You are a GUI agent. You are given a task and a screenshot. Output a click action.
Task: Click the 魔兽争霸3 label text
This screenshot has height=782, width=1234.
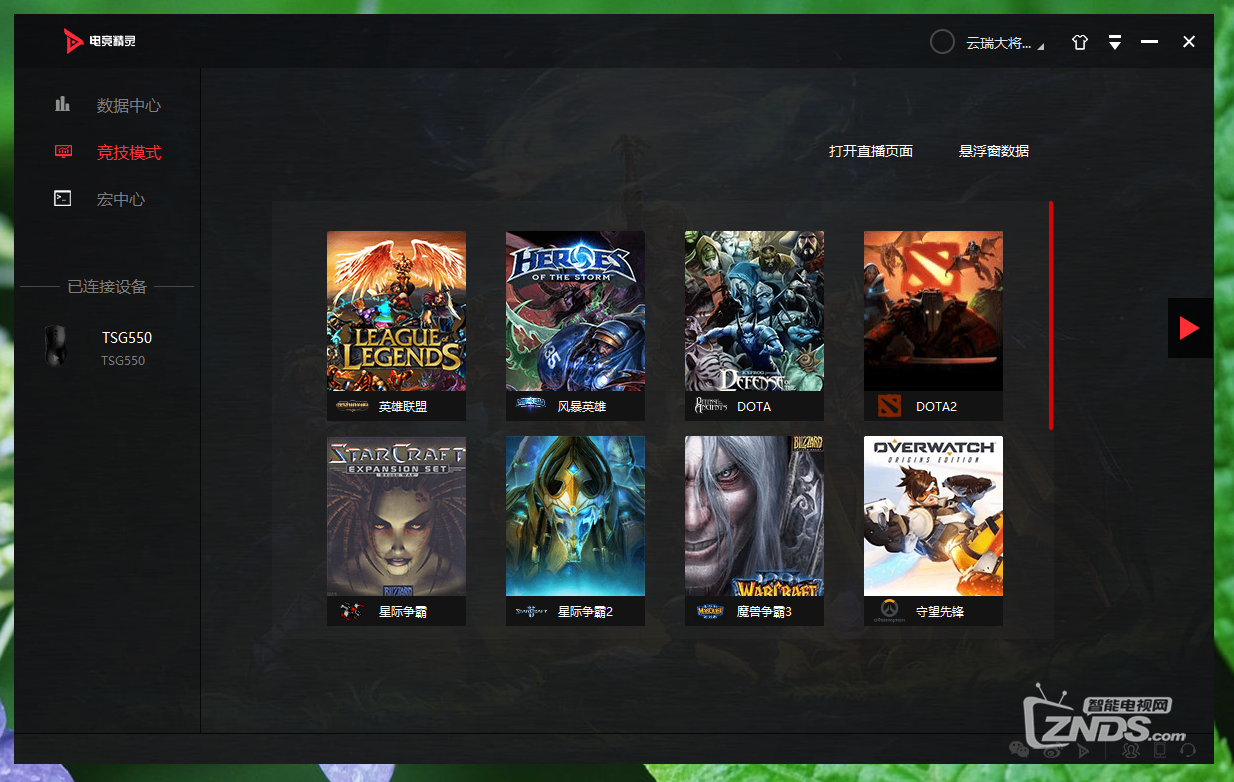point(765,611)
